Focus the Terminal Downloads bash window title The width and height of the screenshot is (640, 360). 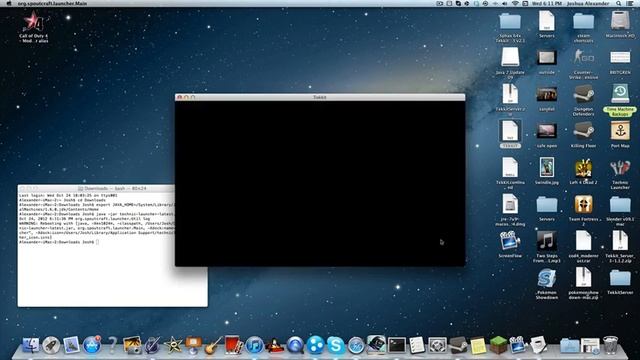[x=115, y=189]
